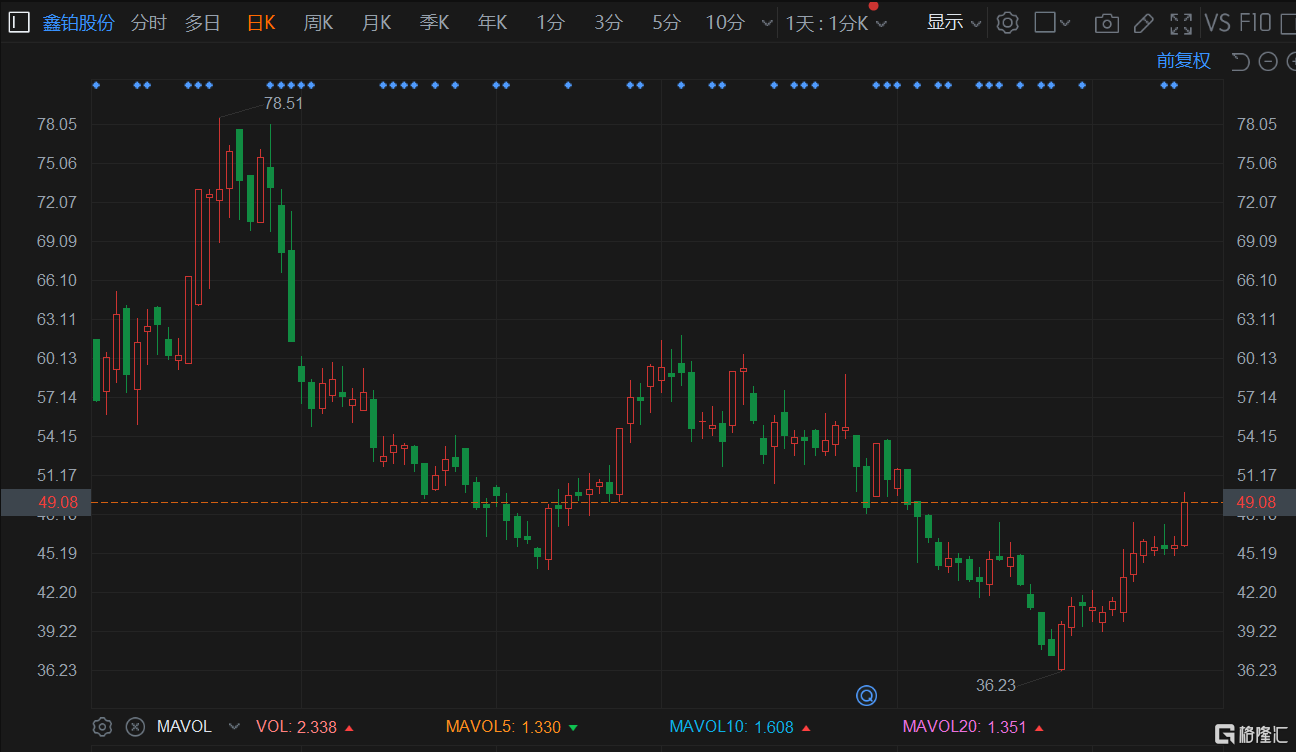Toggle 前复权 price adjustment mode
This screenshot has width=1296, height=752.
[1183, 61]
